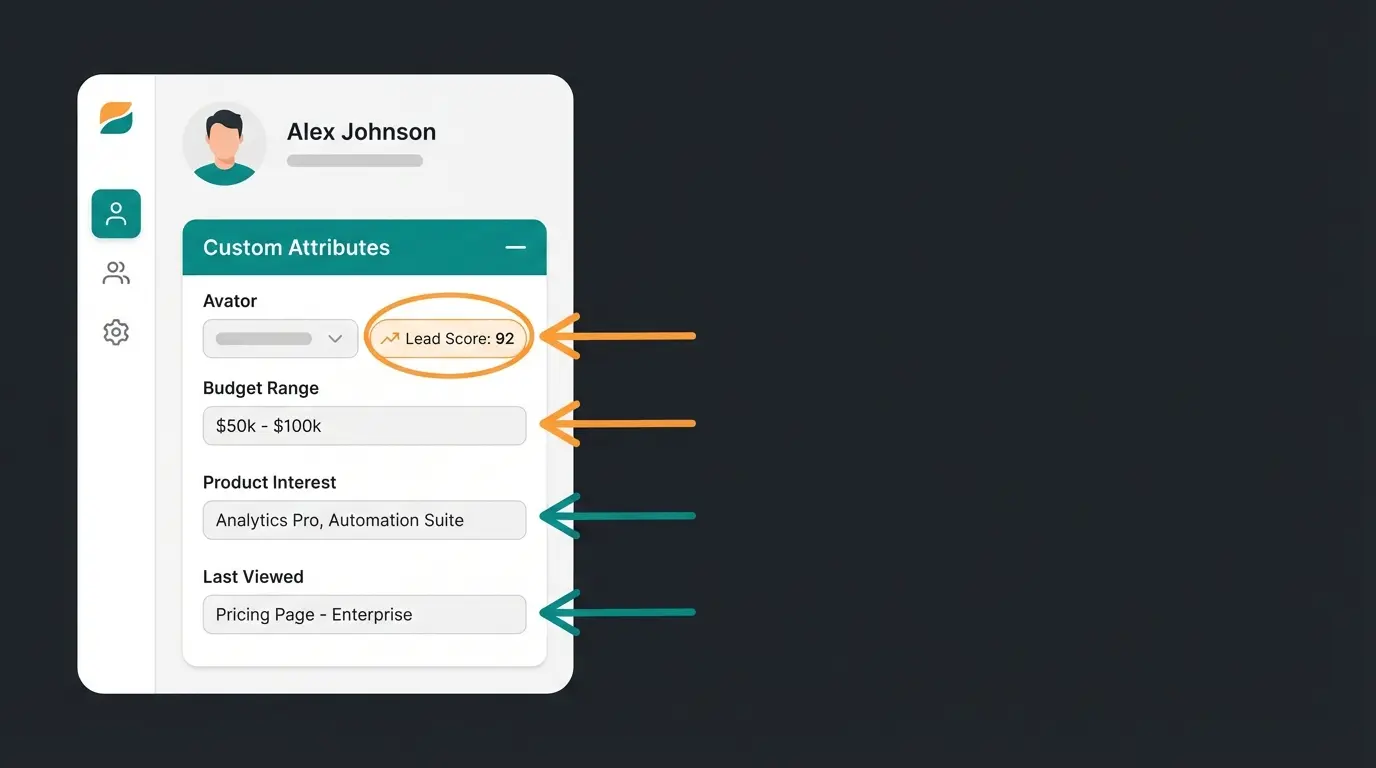Select the Alex Johnson name text

tap(361, 131)
